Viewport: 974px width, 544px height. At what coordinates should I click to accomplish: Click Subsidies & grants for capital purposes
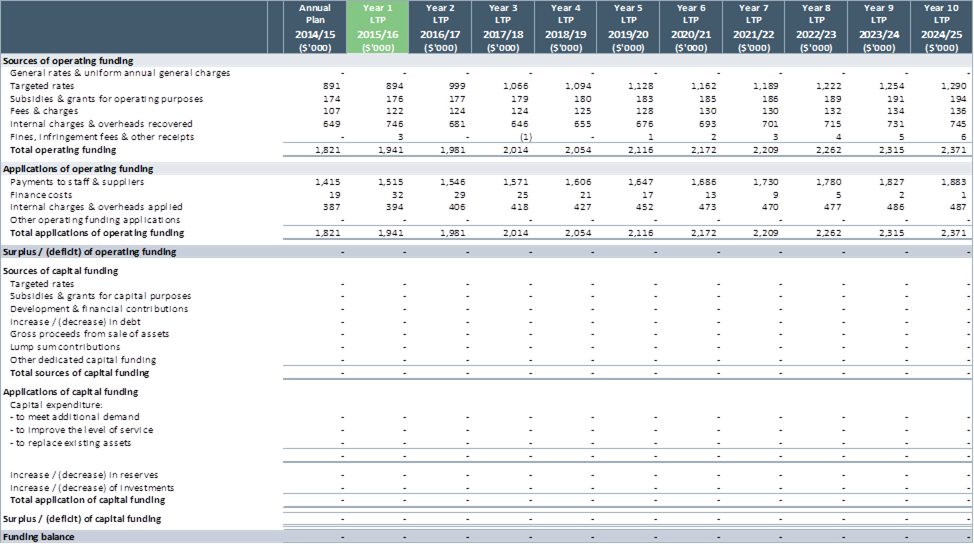tap(101, 296)
